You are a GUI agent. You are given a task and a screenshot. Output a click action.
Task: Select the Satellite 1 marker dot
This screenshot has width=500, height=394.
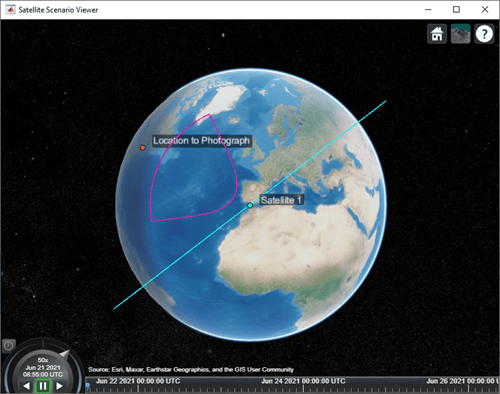250,205
